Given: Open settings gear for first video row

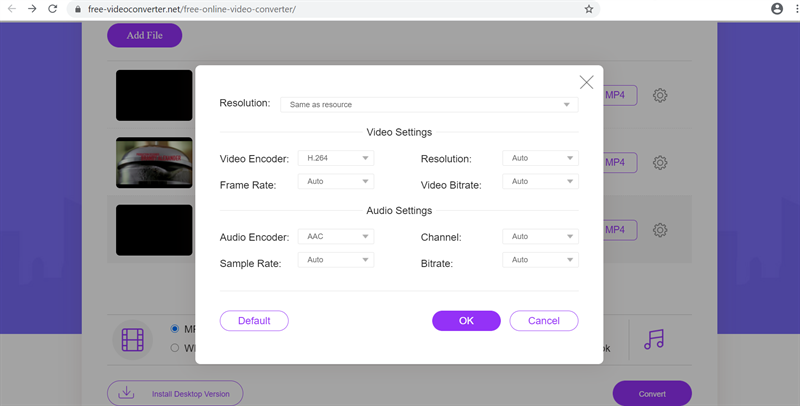Looking at the screenshot, I should (x=660, y=95).
